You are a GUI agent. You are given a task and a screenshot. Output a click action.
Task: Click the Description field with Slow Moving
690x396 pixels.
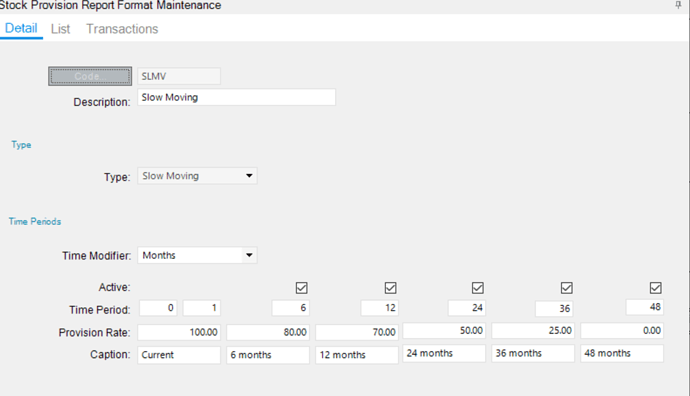(x=236, y=97)
